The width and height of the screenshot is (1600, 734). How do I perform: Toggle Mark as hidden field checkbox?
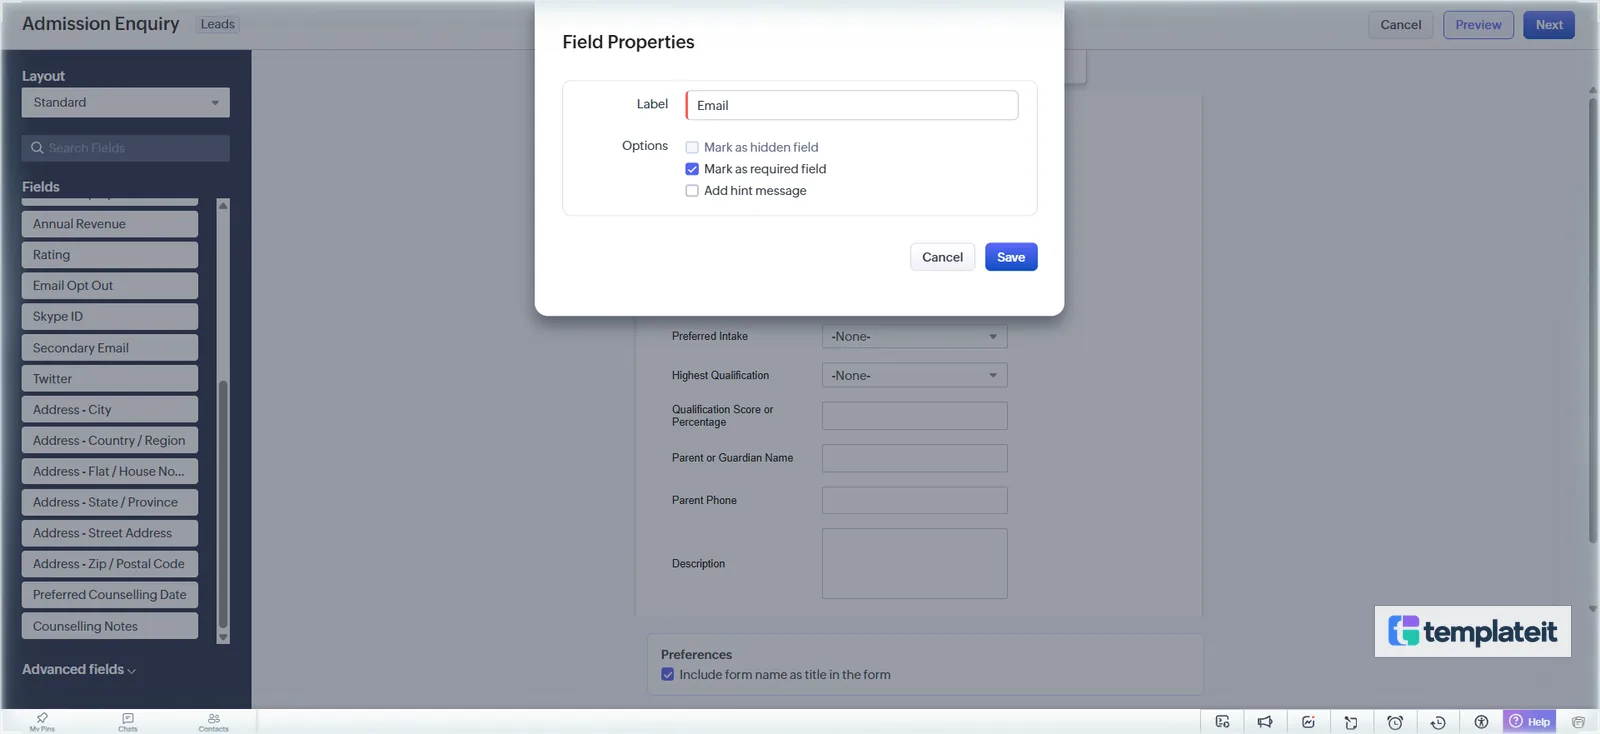(692, 147)
